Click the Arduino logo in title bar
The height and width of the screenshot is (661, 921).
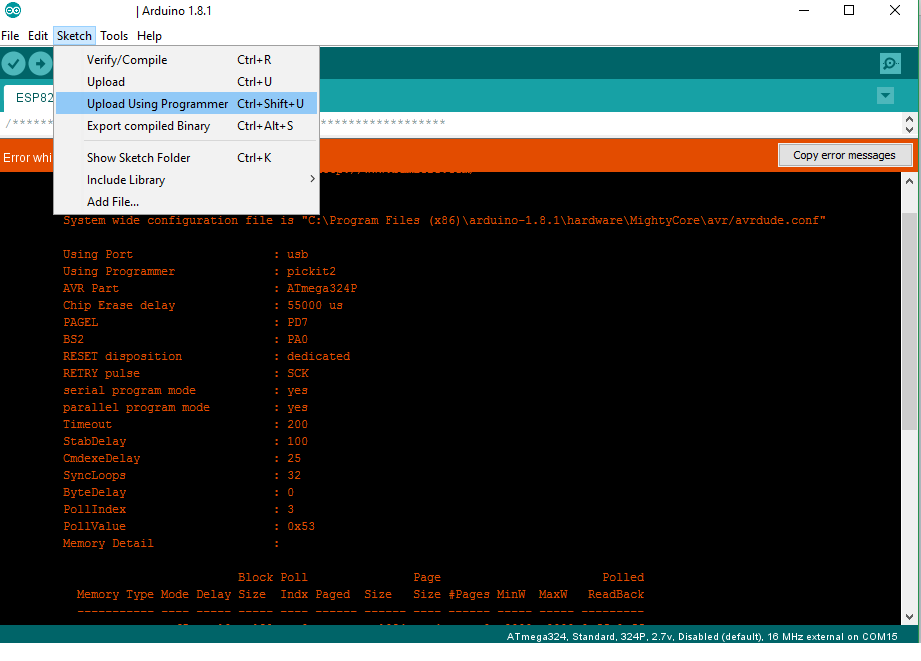(12, 10)
